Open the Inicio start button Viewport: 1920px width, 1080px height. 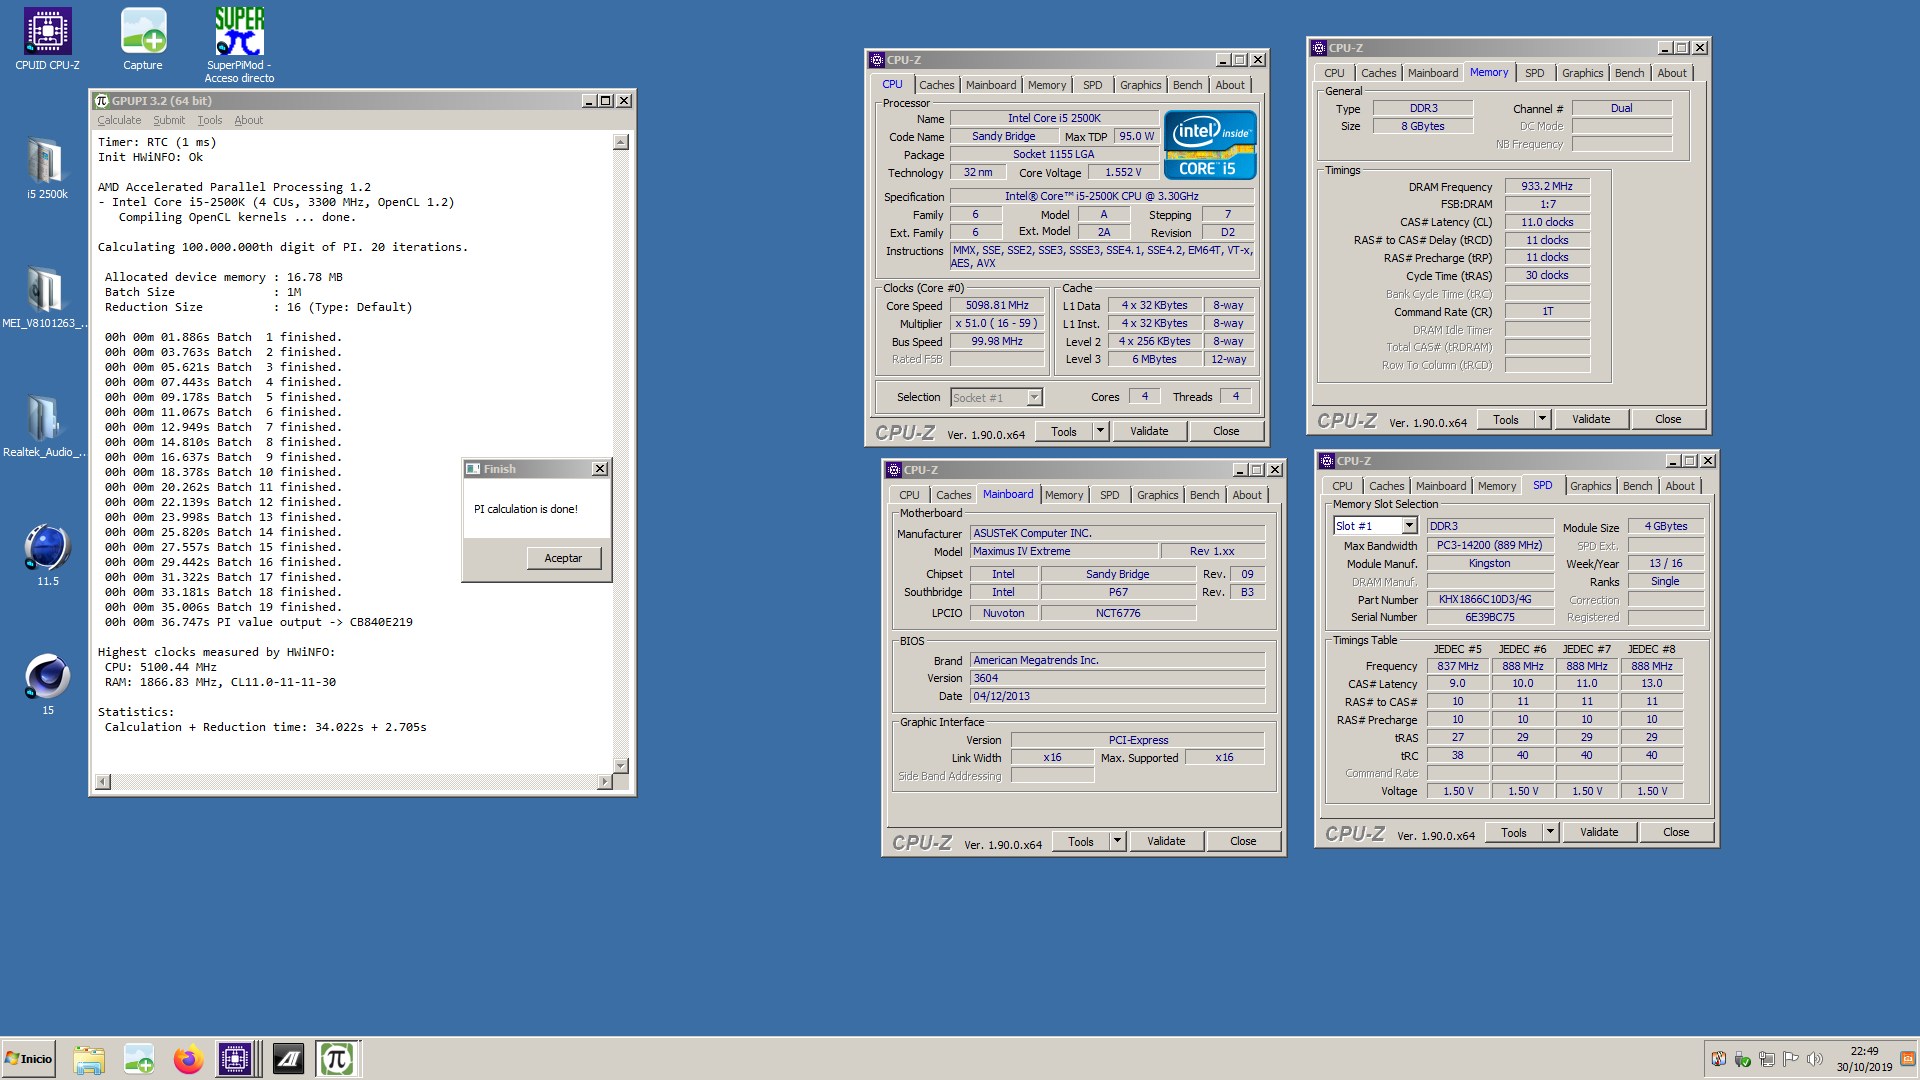[x=29, y=1059]
